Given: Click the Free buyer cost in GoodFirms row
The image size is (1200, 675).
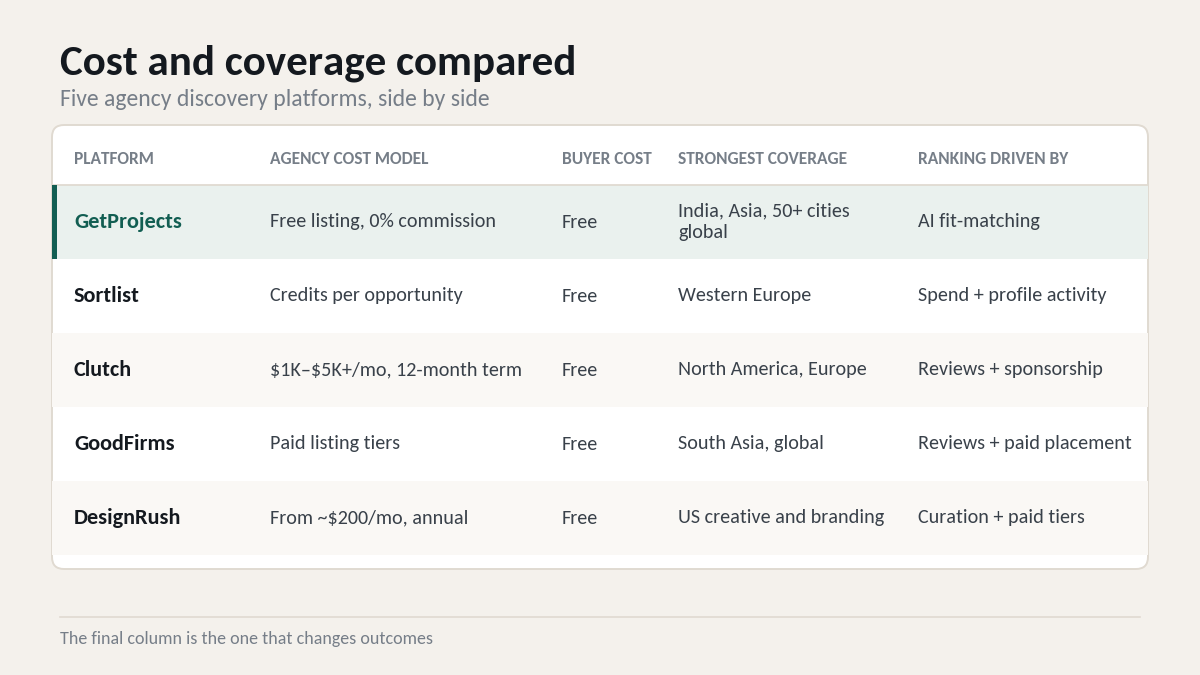Looking at the screenshot, I should (579, 444).
